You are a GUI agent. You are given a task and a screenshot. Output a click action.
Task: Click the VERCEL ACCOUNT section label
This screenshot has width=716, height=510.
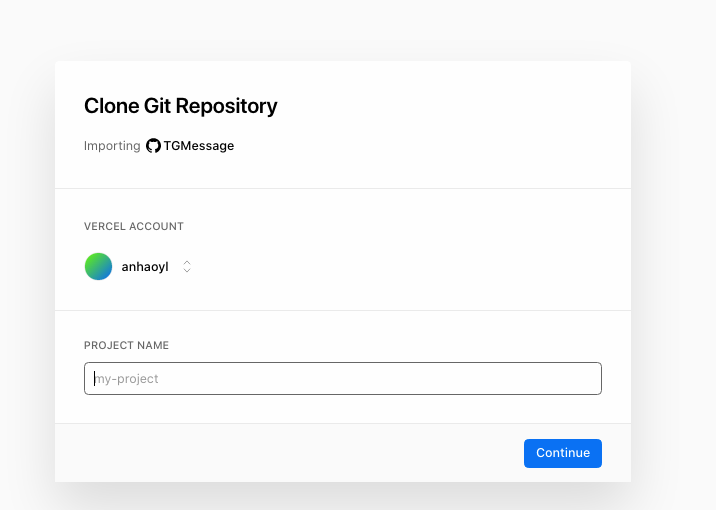pyautogui.click(x=134, y=226)
